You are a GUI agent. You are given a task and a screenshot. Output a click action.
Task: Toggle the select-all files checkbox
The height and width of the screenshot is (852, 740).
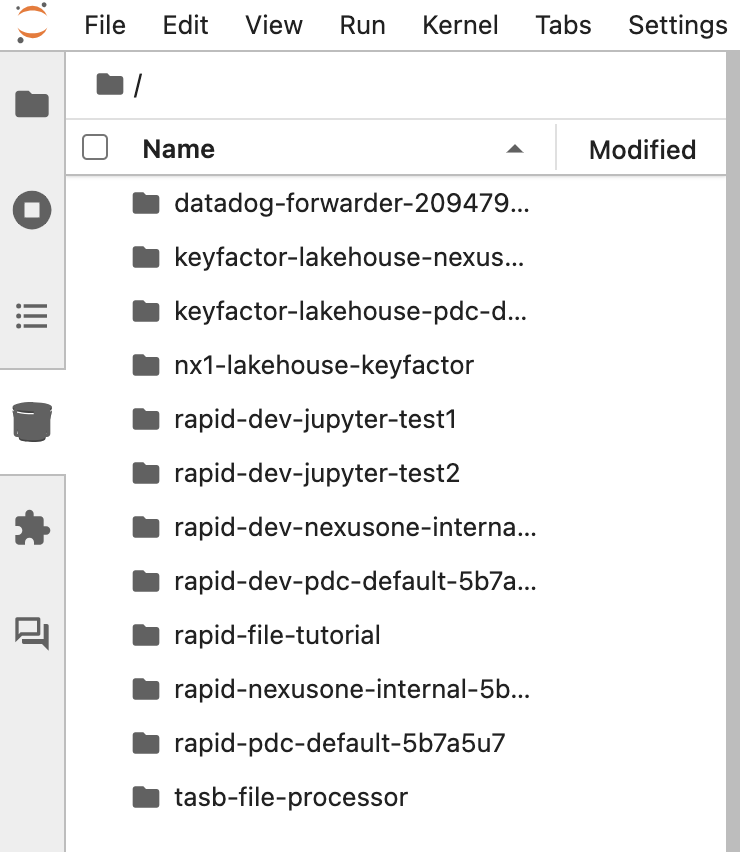point(95,147)
